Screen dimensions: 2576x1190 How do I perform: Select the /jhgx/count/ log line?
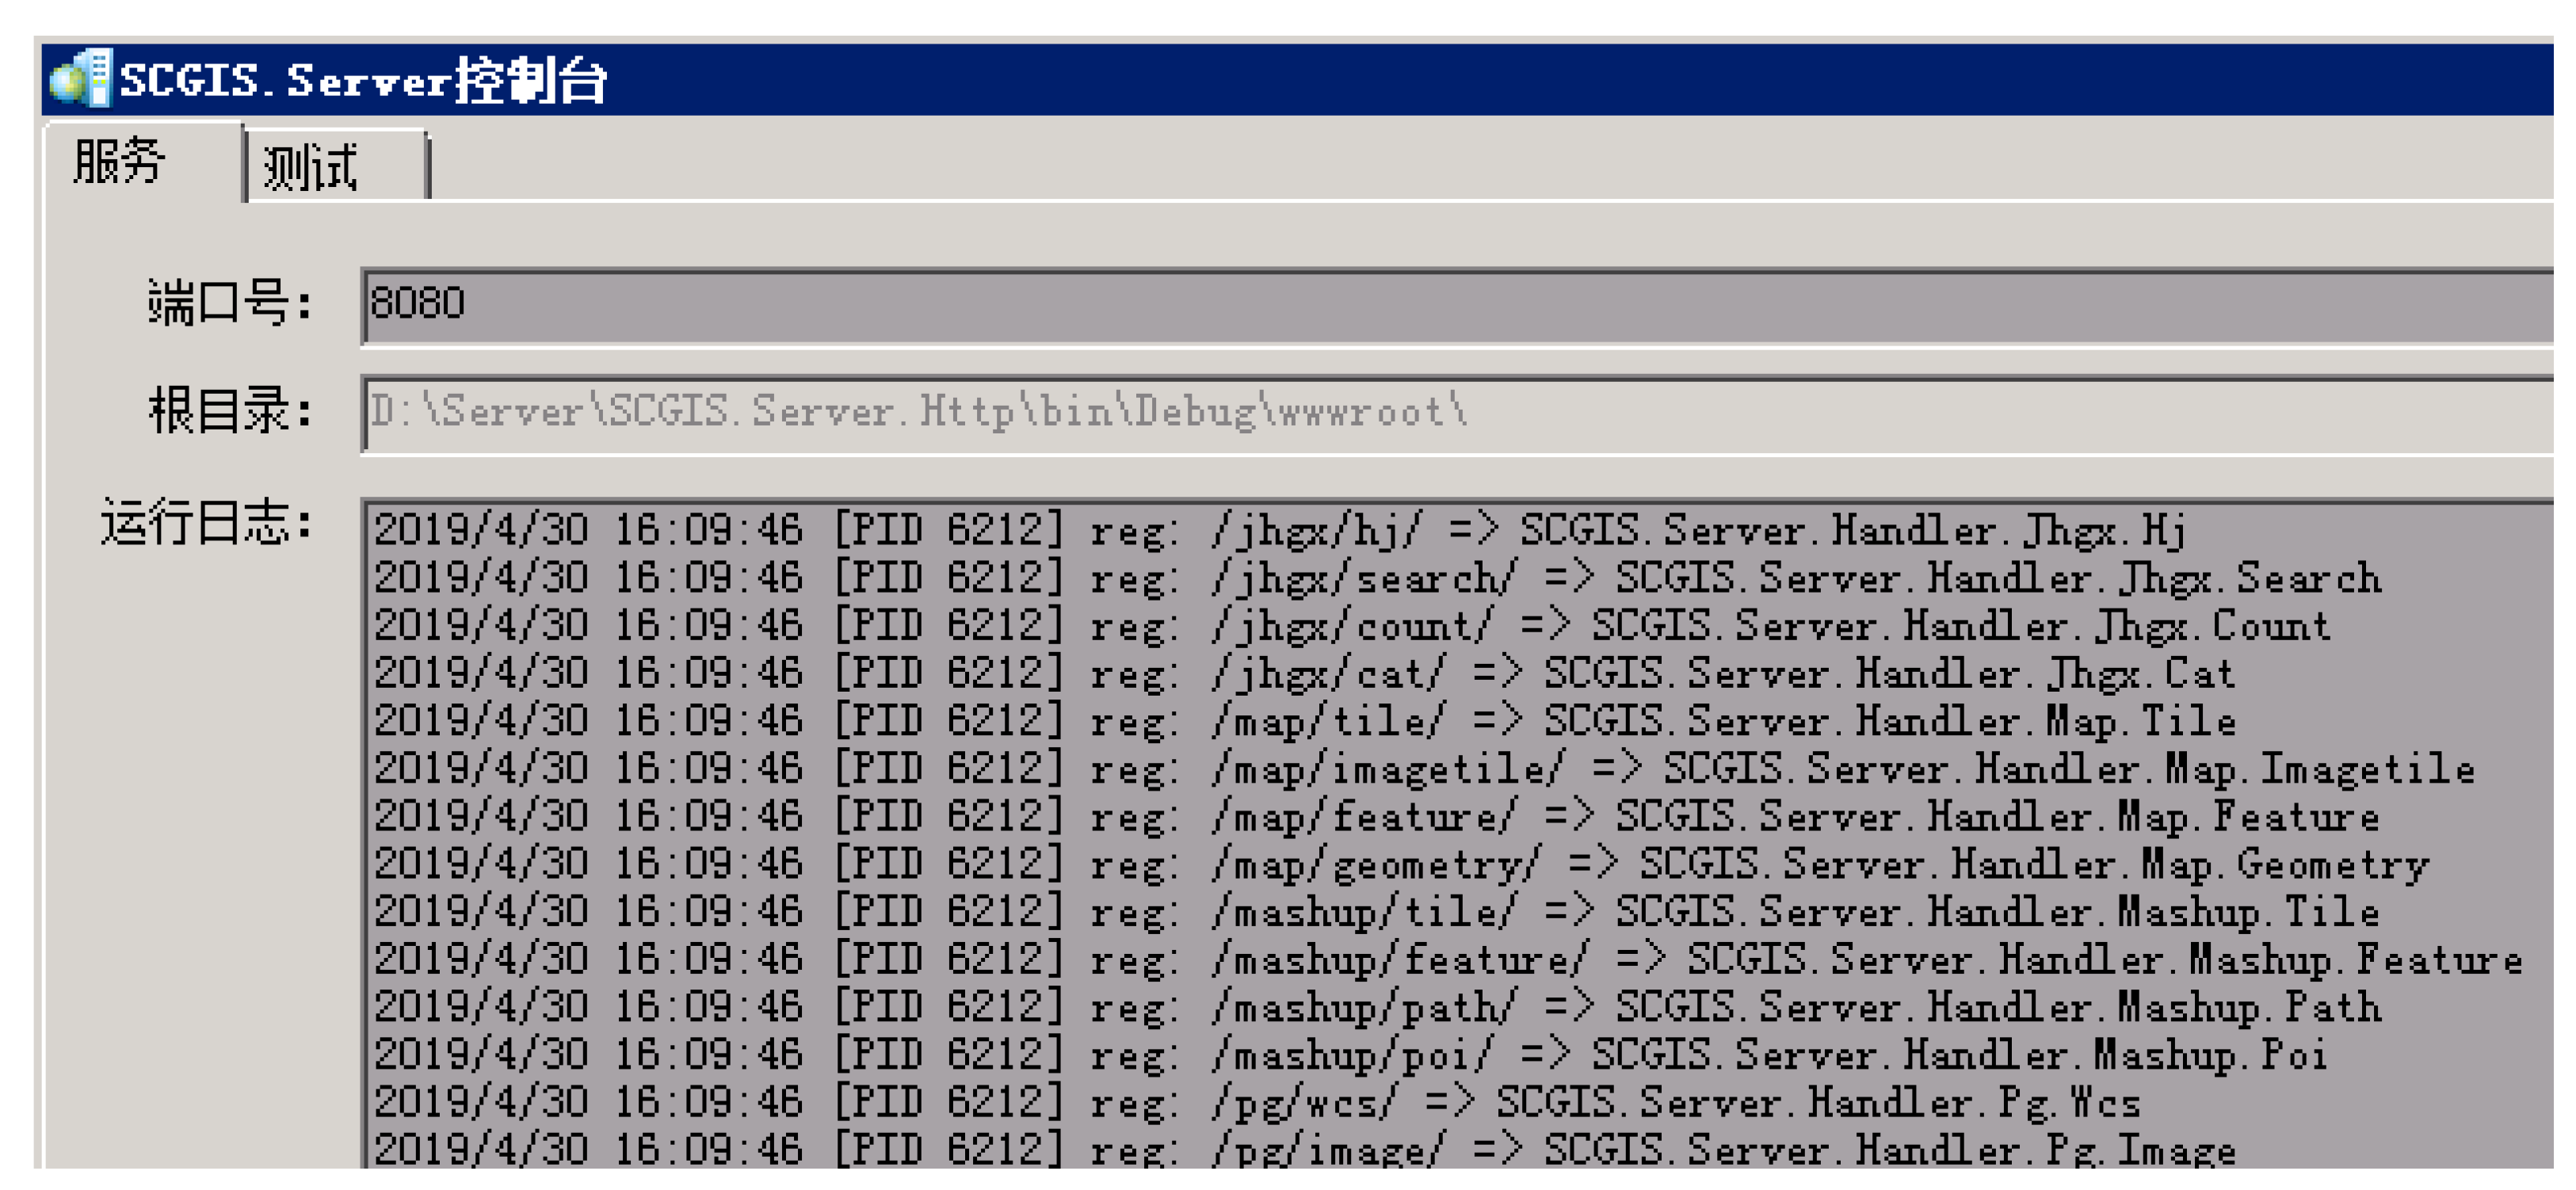tap(1350, 626)
